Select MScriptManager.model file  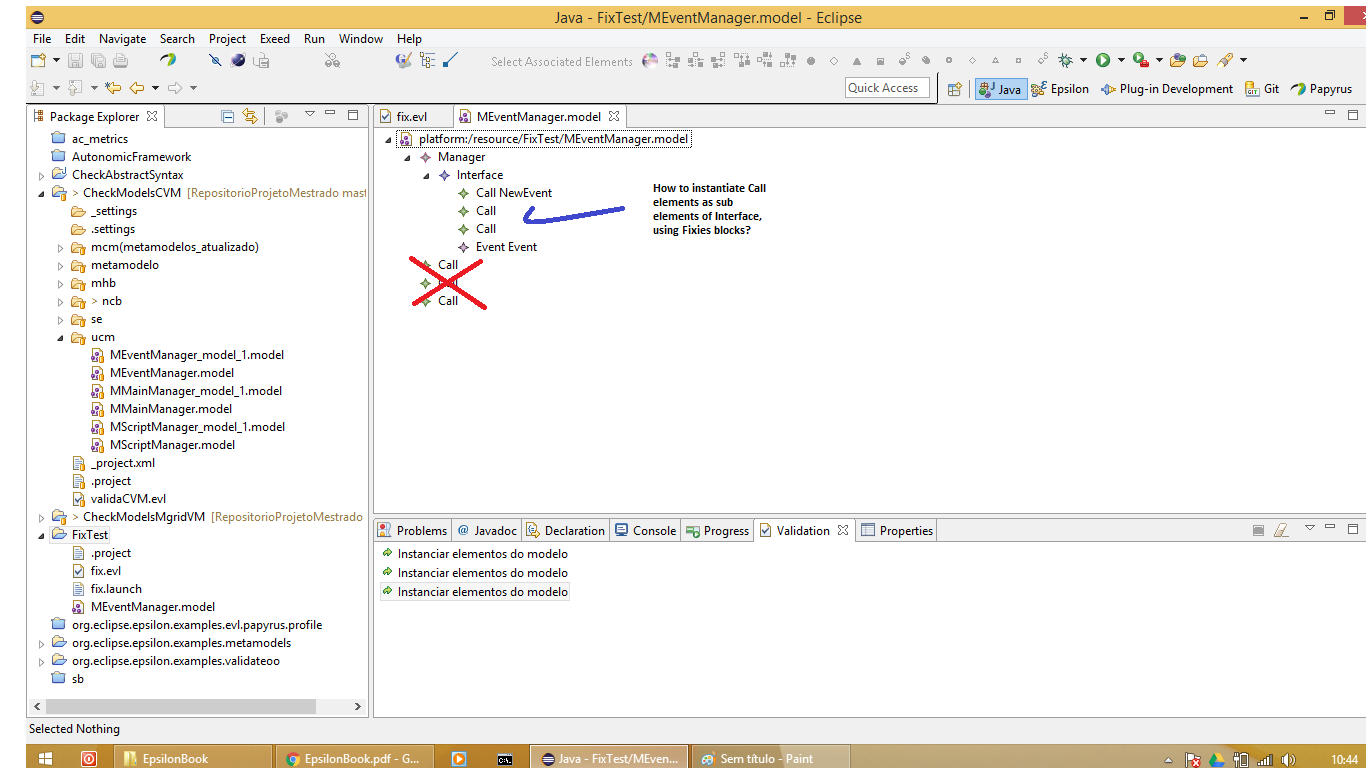click(172, 445)
